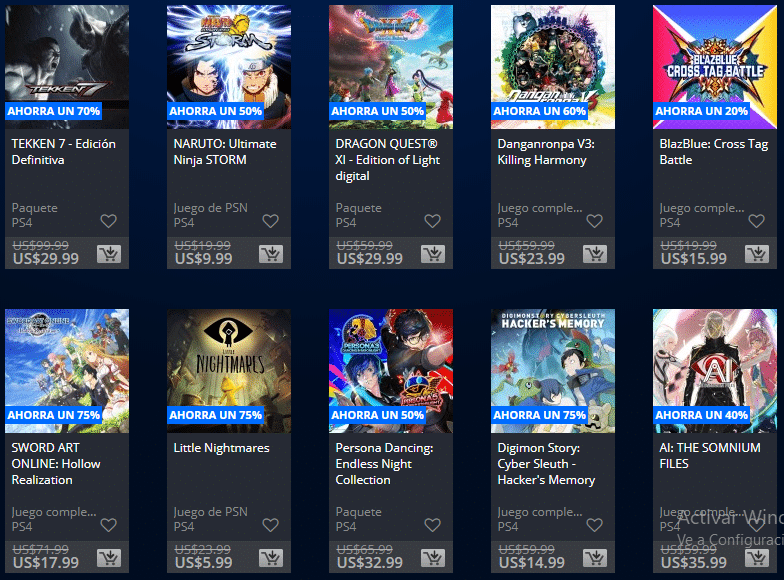
Task: Open the Digimon Story Hacker's Memory cover
Action: (553, 371)
